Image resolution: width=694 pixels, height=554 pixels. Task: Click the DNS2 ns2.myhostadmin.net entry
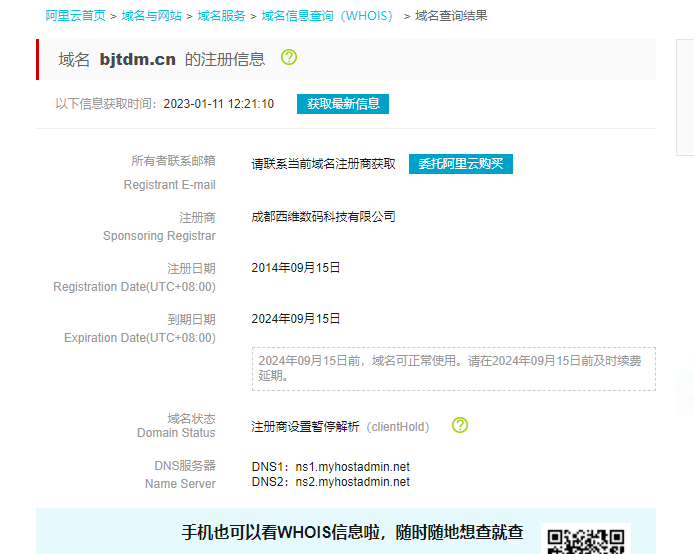click(331, 482)
